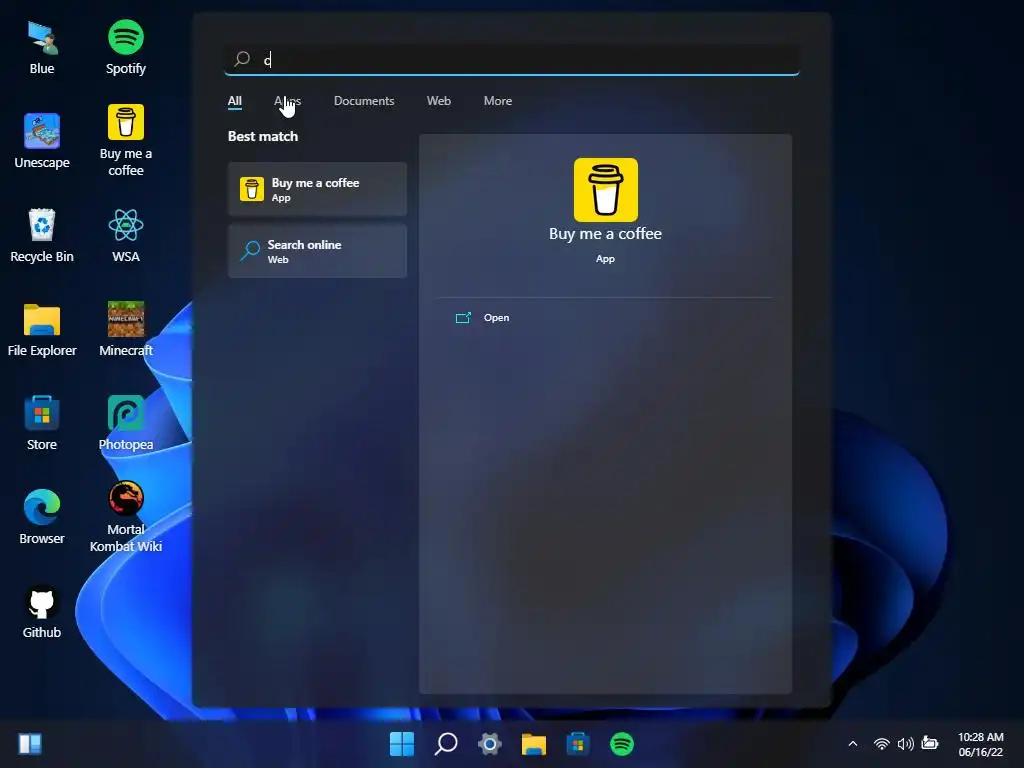The height and width of the screenshot is (768, 1024).
Task: Select the Photopea desktop icon
Action: tap(125, 423)
